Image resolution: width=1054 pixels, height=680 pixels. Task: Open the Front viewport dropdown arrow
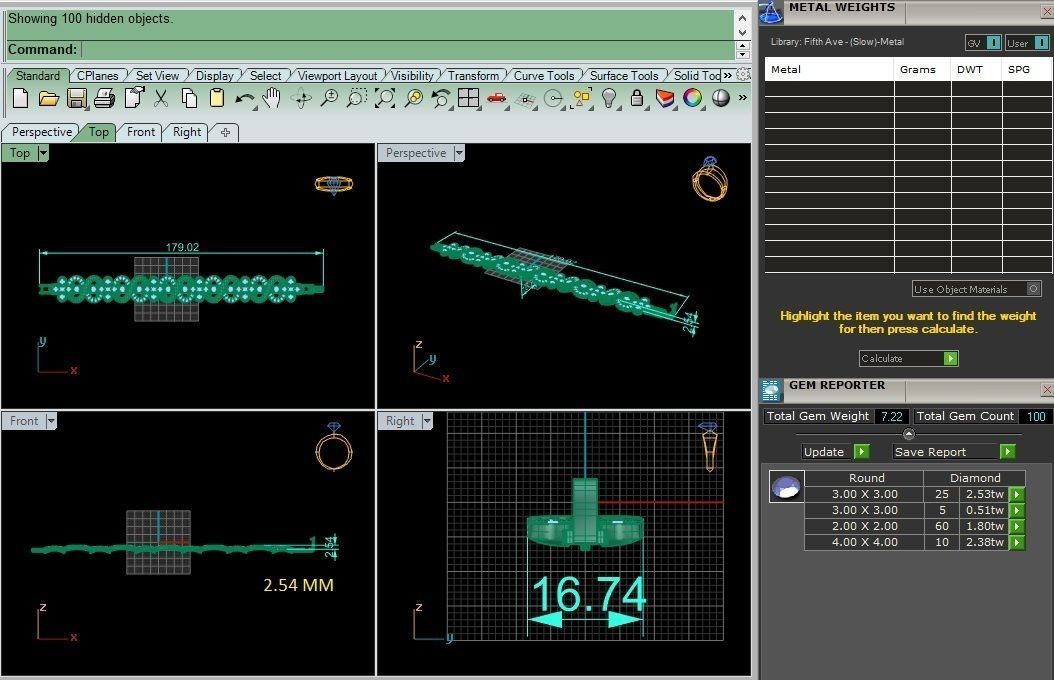tap(51, 421)
